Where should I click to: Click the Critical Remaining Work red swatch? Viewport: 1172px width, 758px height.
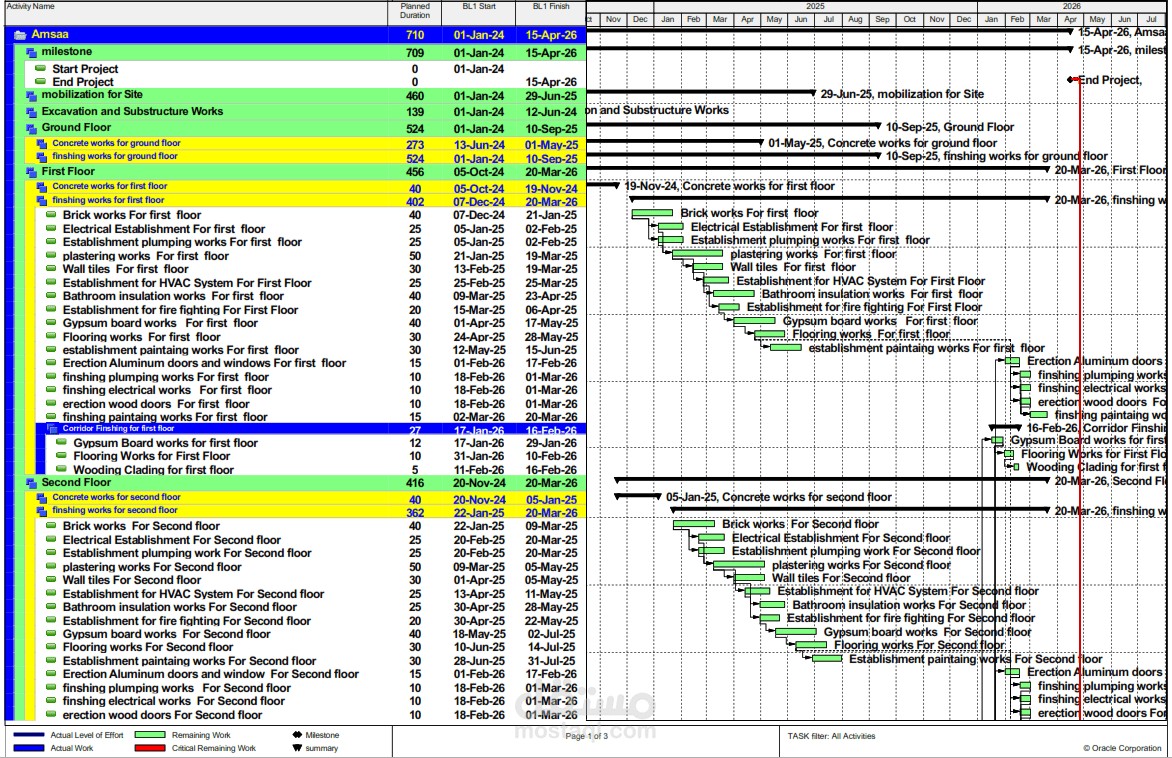click(149, 748)
